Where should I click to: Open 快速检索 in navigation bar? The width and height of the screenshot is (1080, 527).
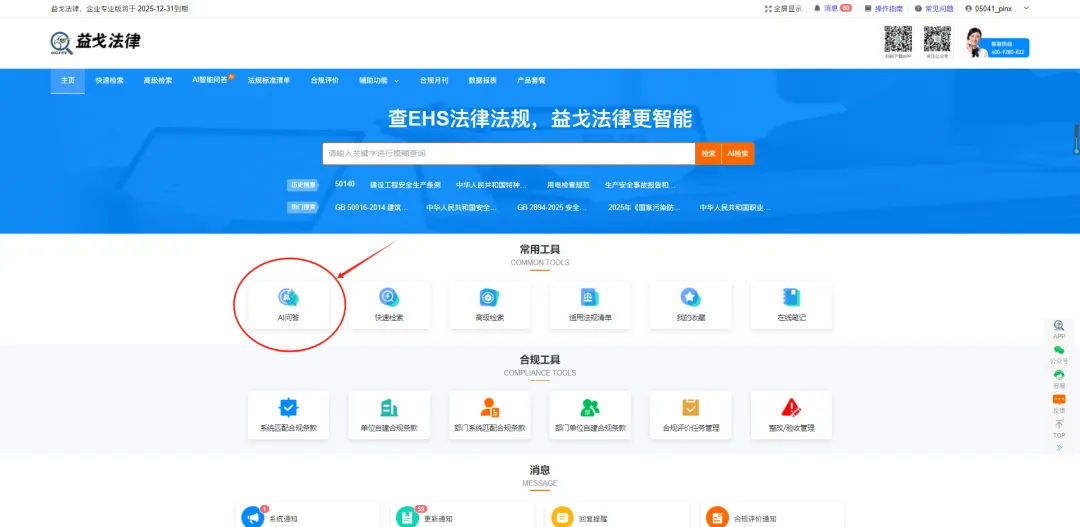point(110,80)
